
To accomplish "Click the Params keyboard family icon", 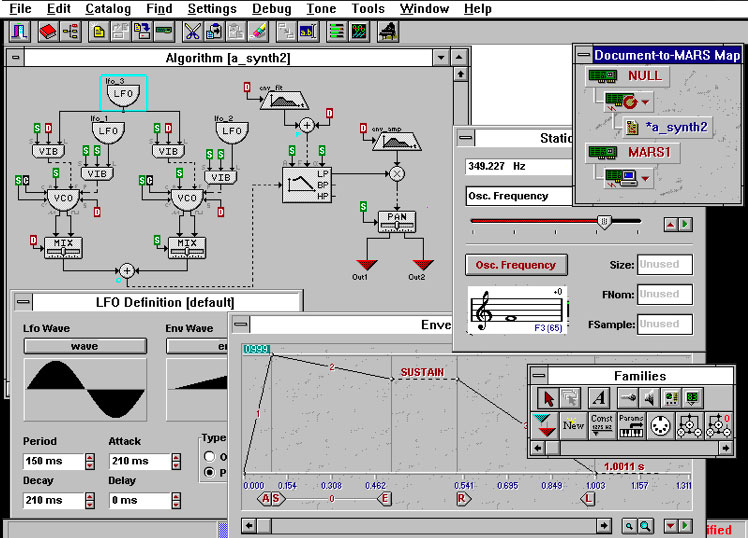I will pos(632,424).
